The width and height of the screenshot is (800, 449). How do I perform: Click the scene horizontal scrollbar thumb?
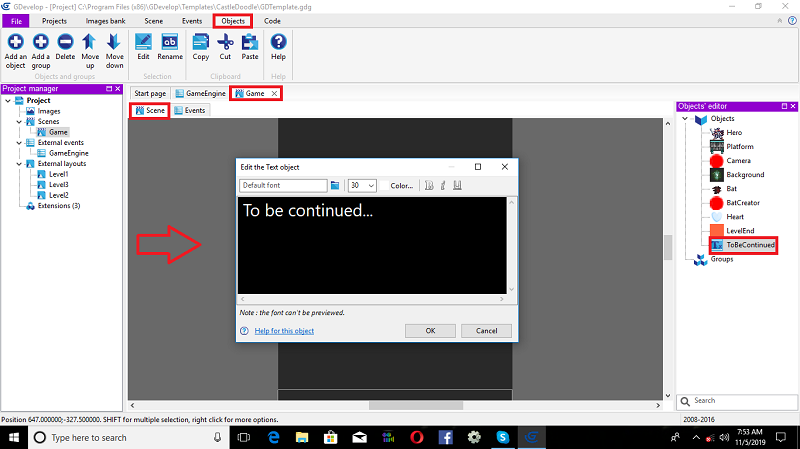click(x=416, y=406)
